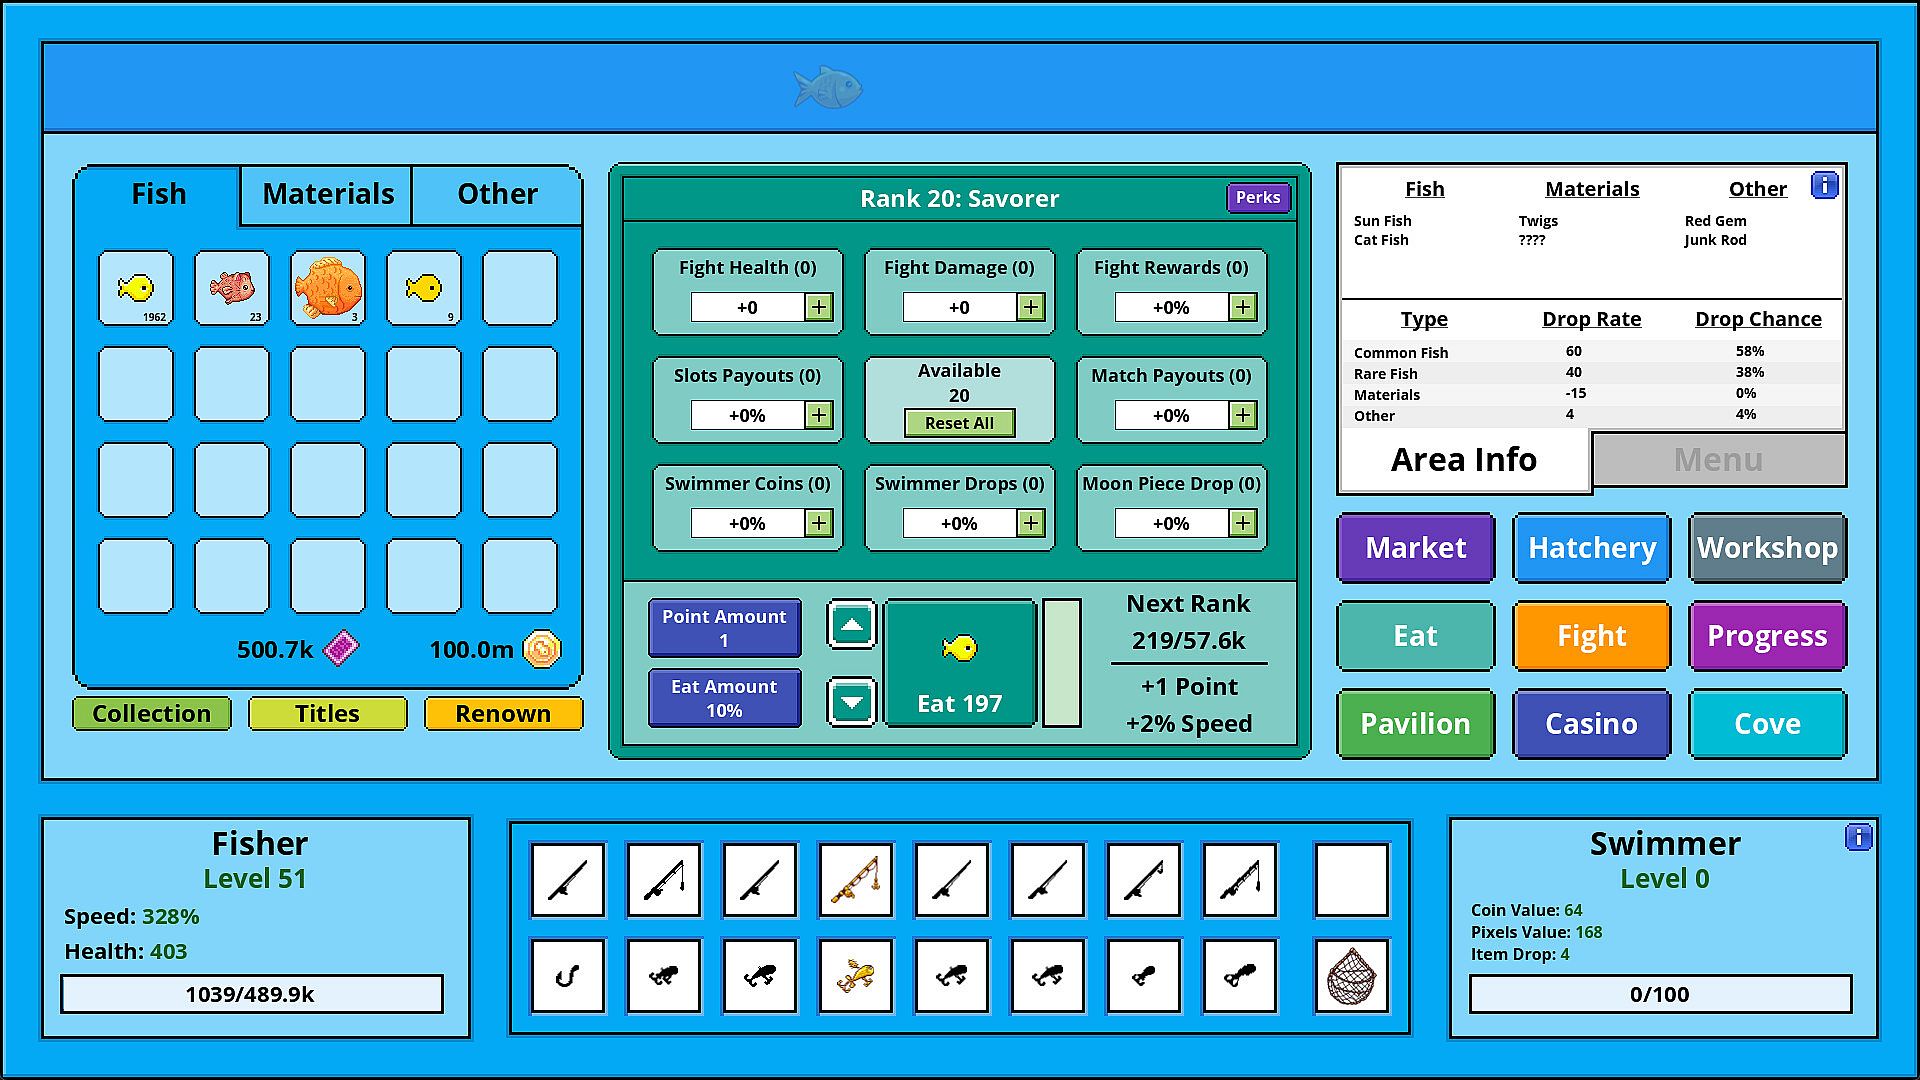1920x1080 pixels.
Task: Click the fishing net equipment slot
Action: tap(1351, 976)
